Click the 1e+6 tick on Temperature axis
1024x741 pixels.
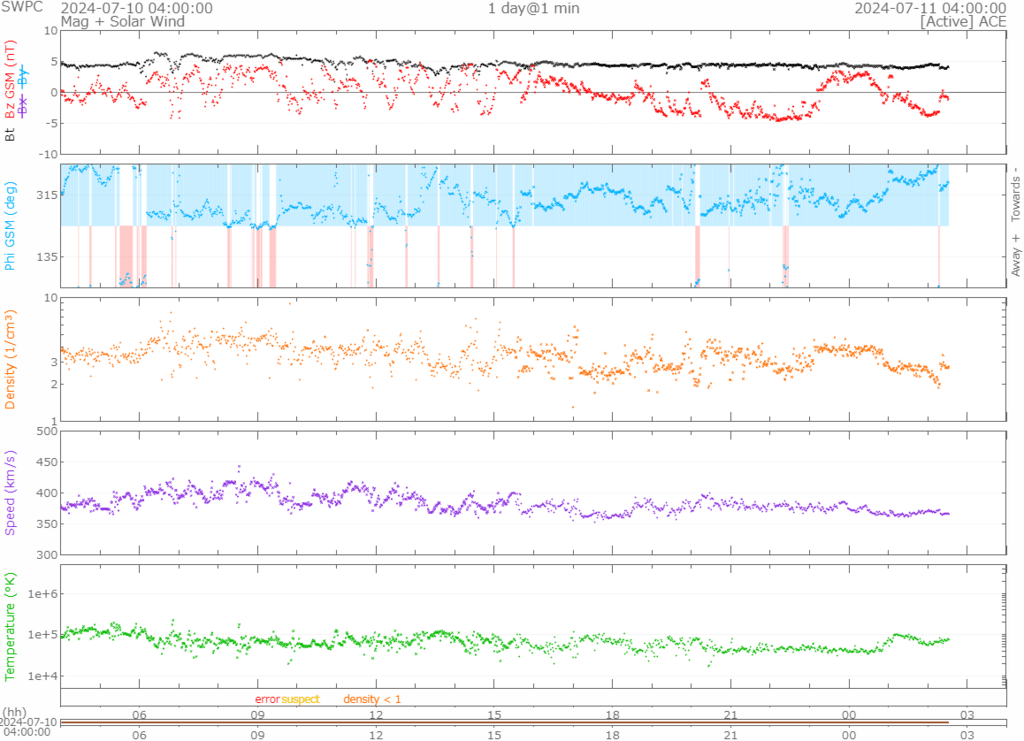pyautogui.click(x=43, y=594)
